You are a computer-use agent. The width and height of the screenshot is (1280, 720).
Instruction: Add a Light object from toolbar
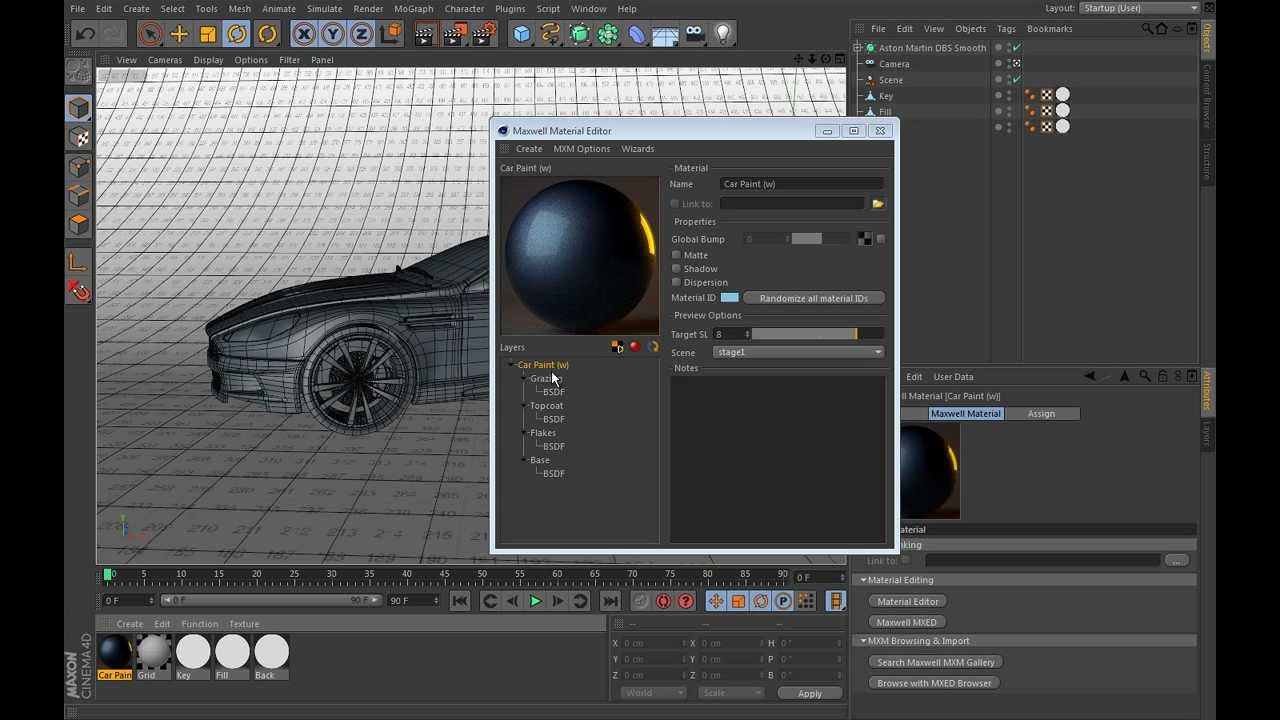click(x=723, y=35)
